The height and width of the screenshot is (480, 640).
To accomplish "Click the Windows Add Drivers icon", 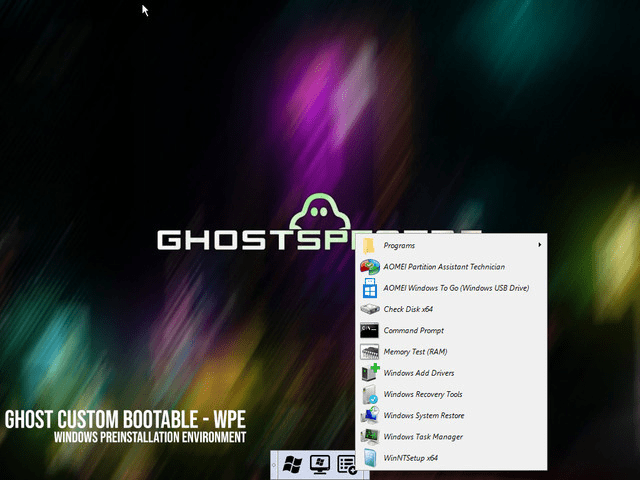I will (x=370, y=373).
